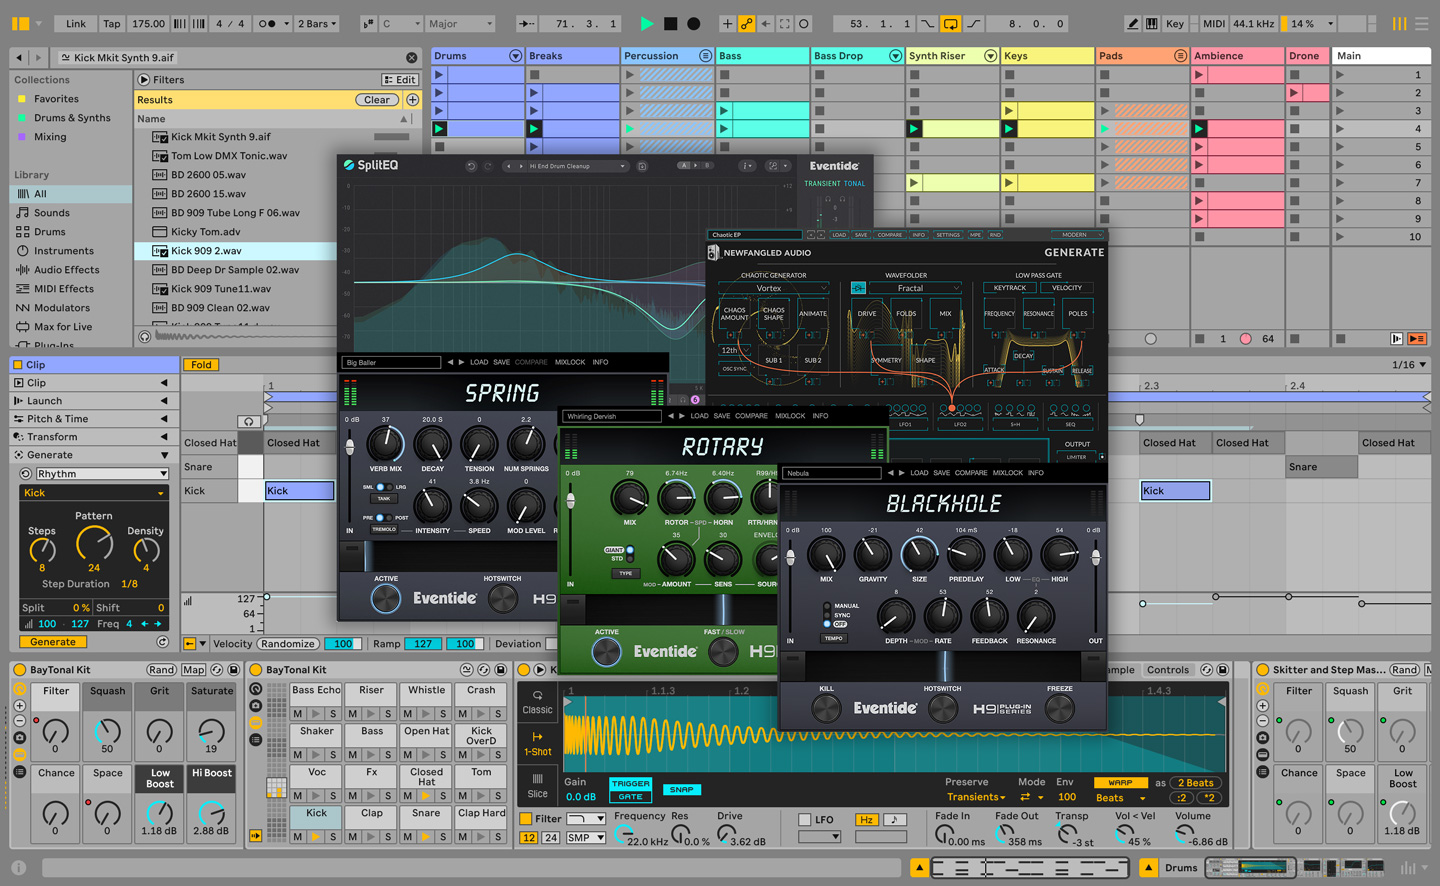The width and height of the screenshot is (1440, 886).
Task: Click the Generate button to create a rhythm
Action: [52, 641]
